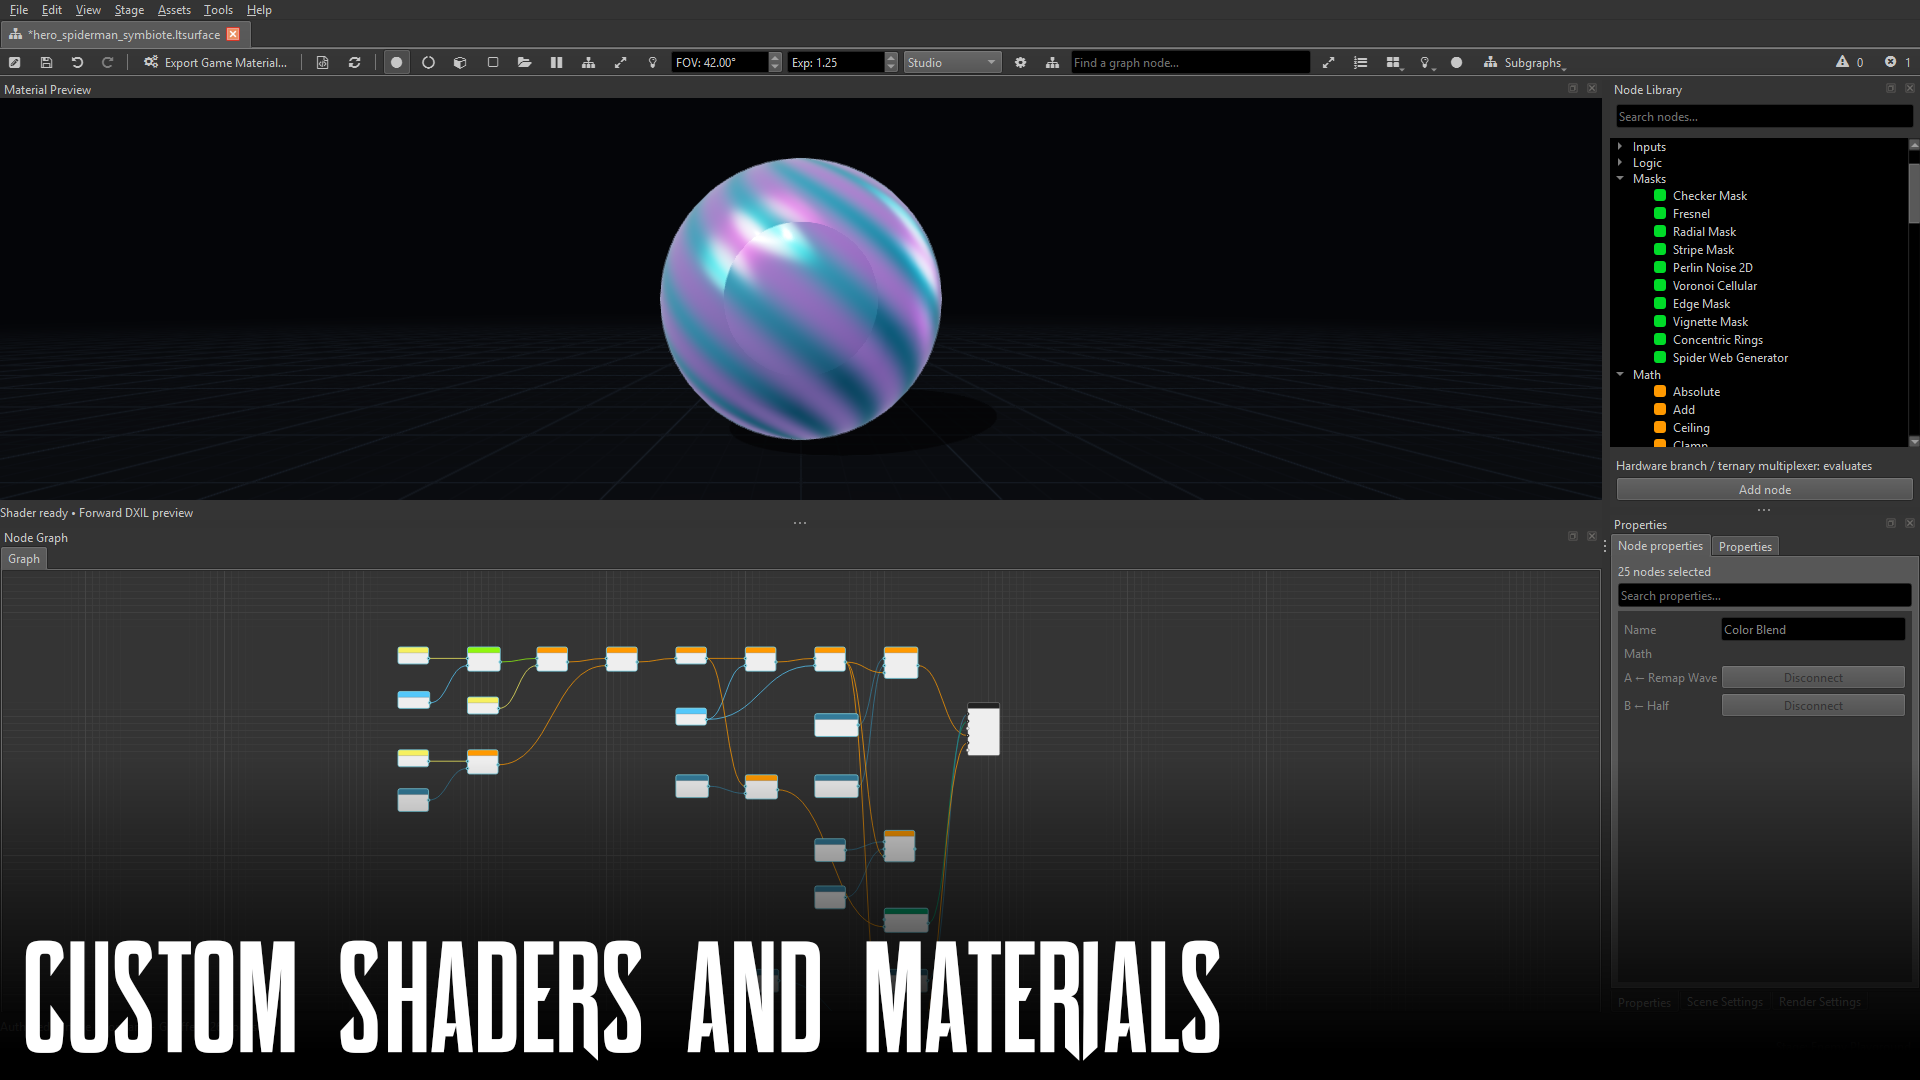Open the graph grid layout dropdown icon
This screenshot has height=1080, width=1920.
pyautogui.click(x=1394, y=62)
